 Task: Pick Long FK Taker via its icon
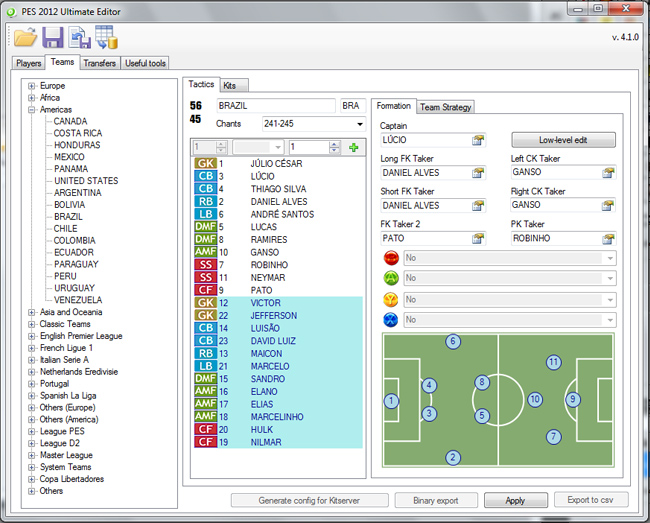click(x=478, y=173)
